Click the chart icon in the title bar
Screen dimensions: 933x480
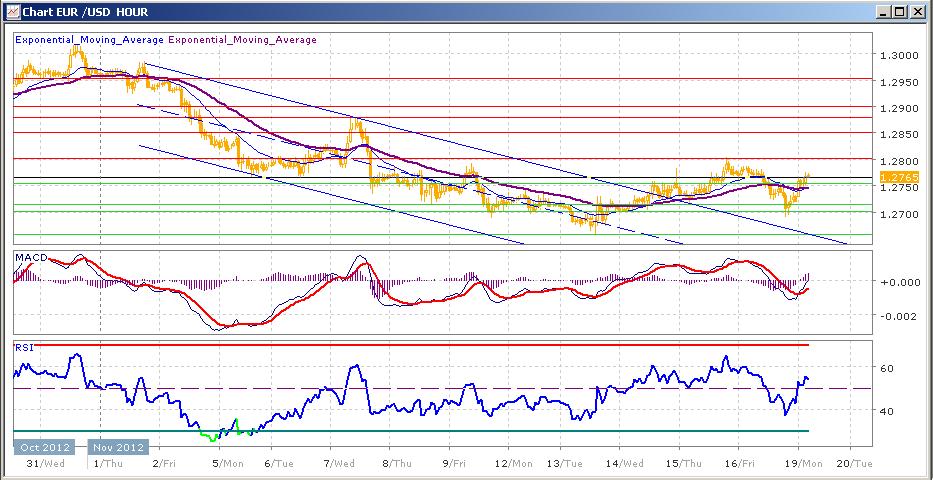coord(10,11)
